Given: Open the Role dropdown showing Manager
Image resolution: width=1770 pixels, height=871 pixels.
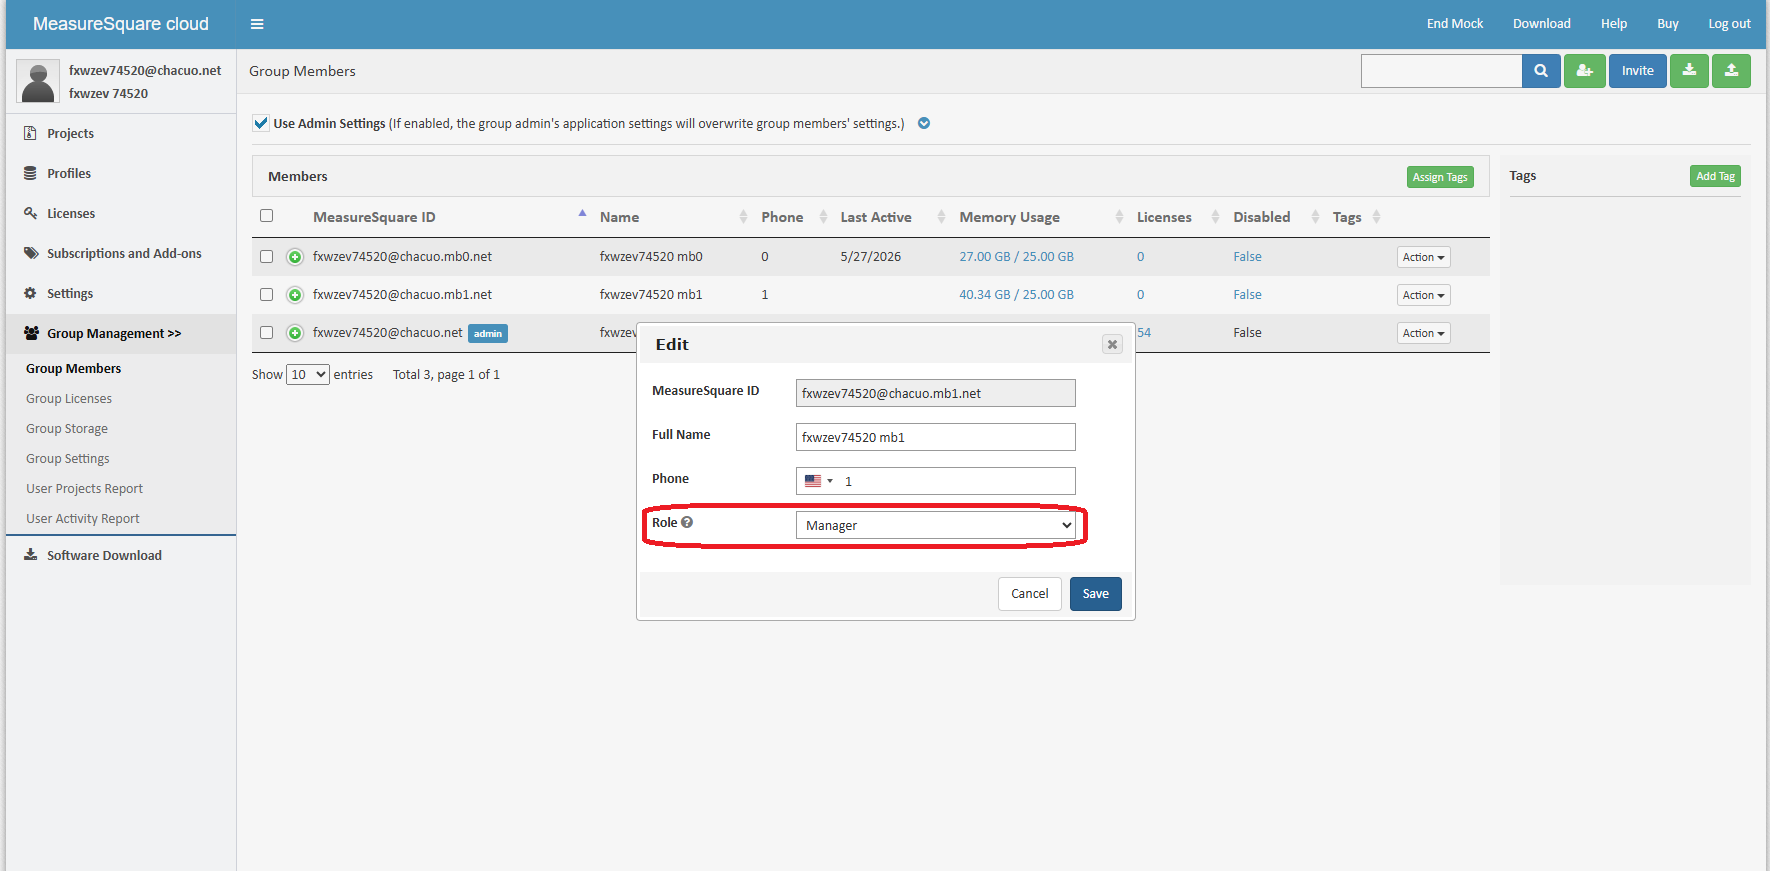Looking at the screenshot, I should pos(936,525).
